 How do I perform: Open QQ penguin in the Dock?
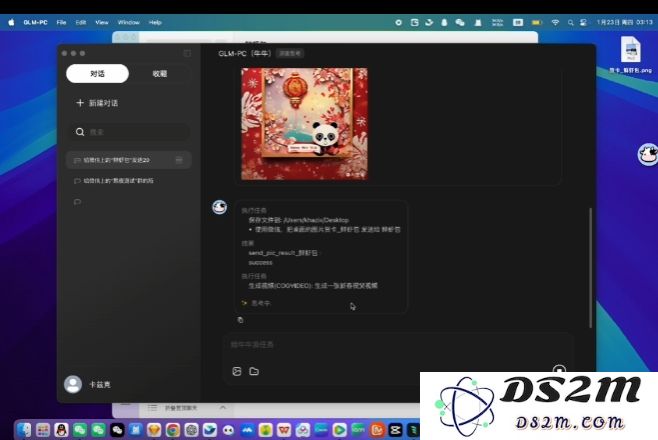(x=61, y=430)
